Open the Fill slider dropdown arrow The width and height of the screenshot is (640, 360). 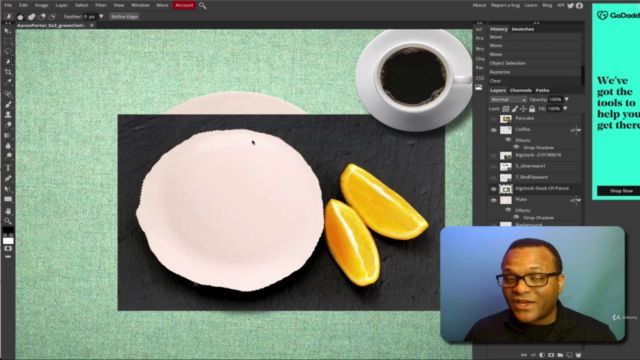tap(565, 109)
